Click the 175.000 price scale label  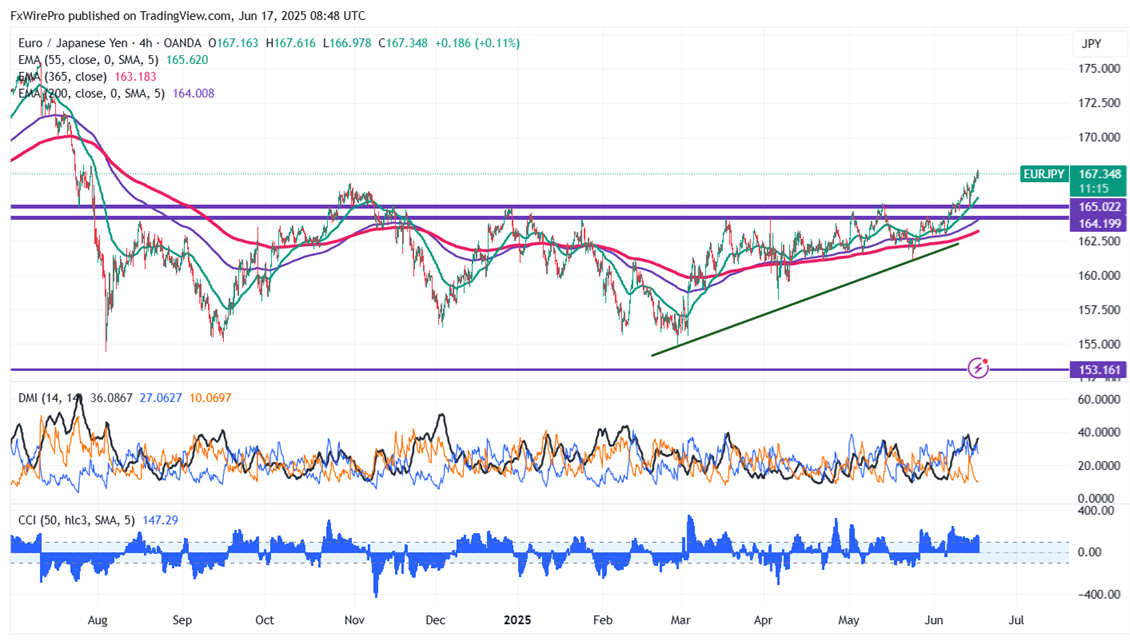(1099, 68)
